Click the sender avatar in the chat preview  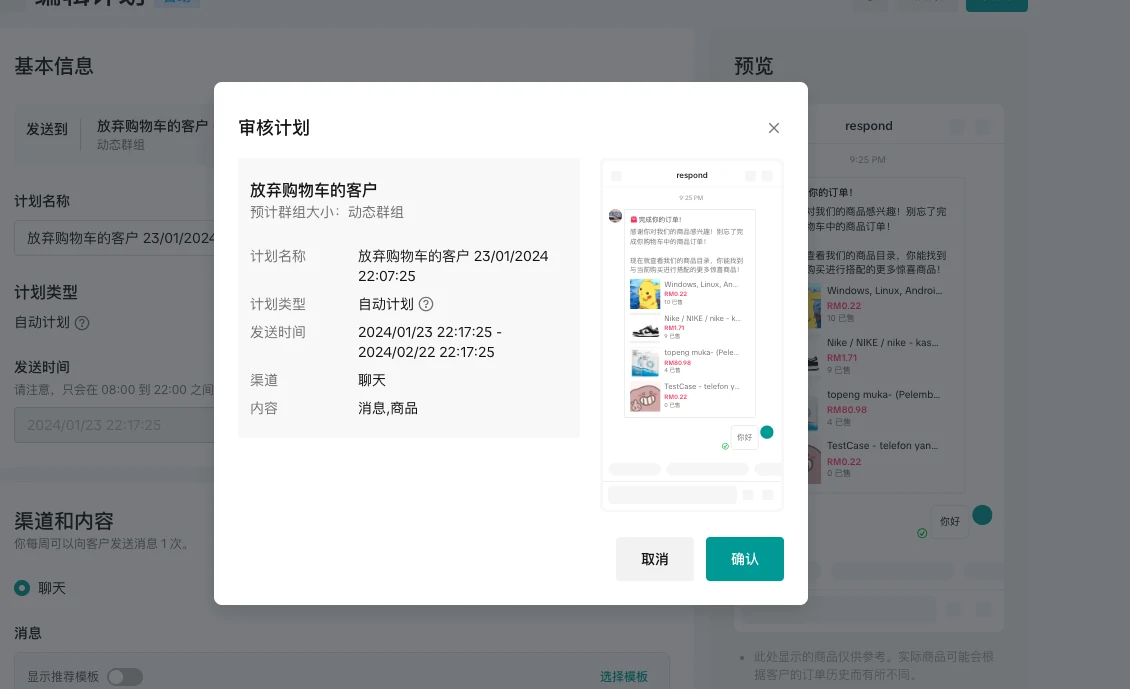click(x=614, y=214)
